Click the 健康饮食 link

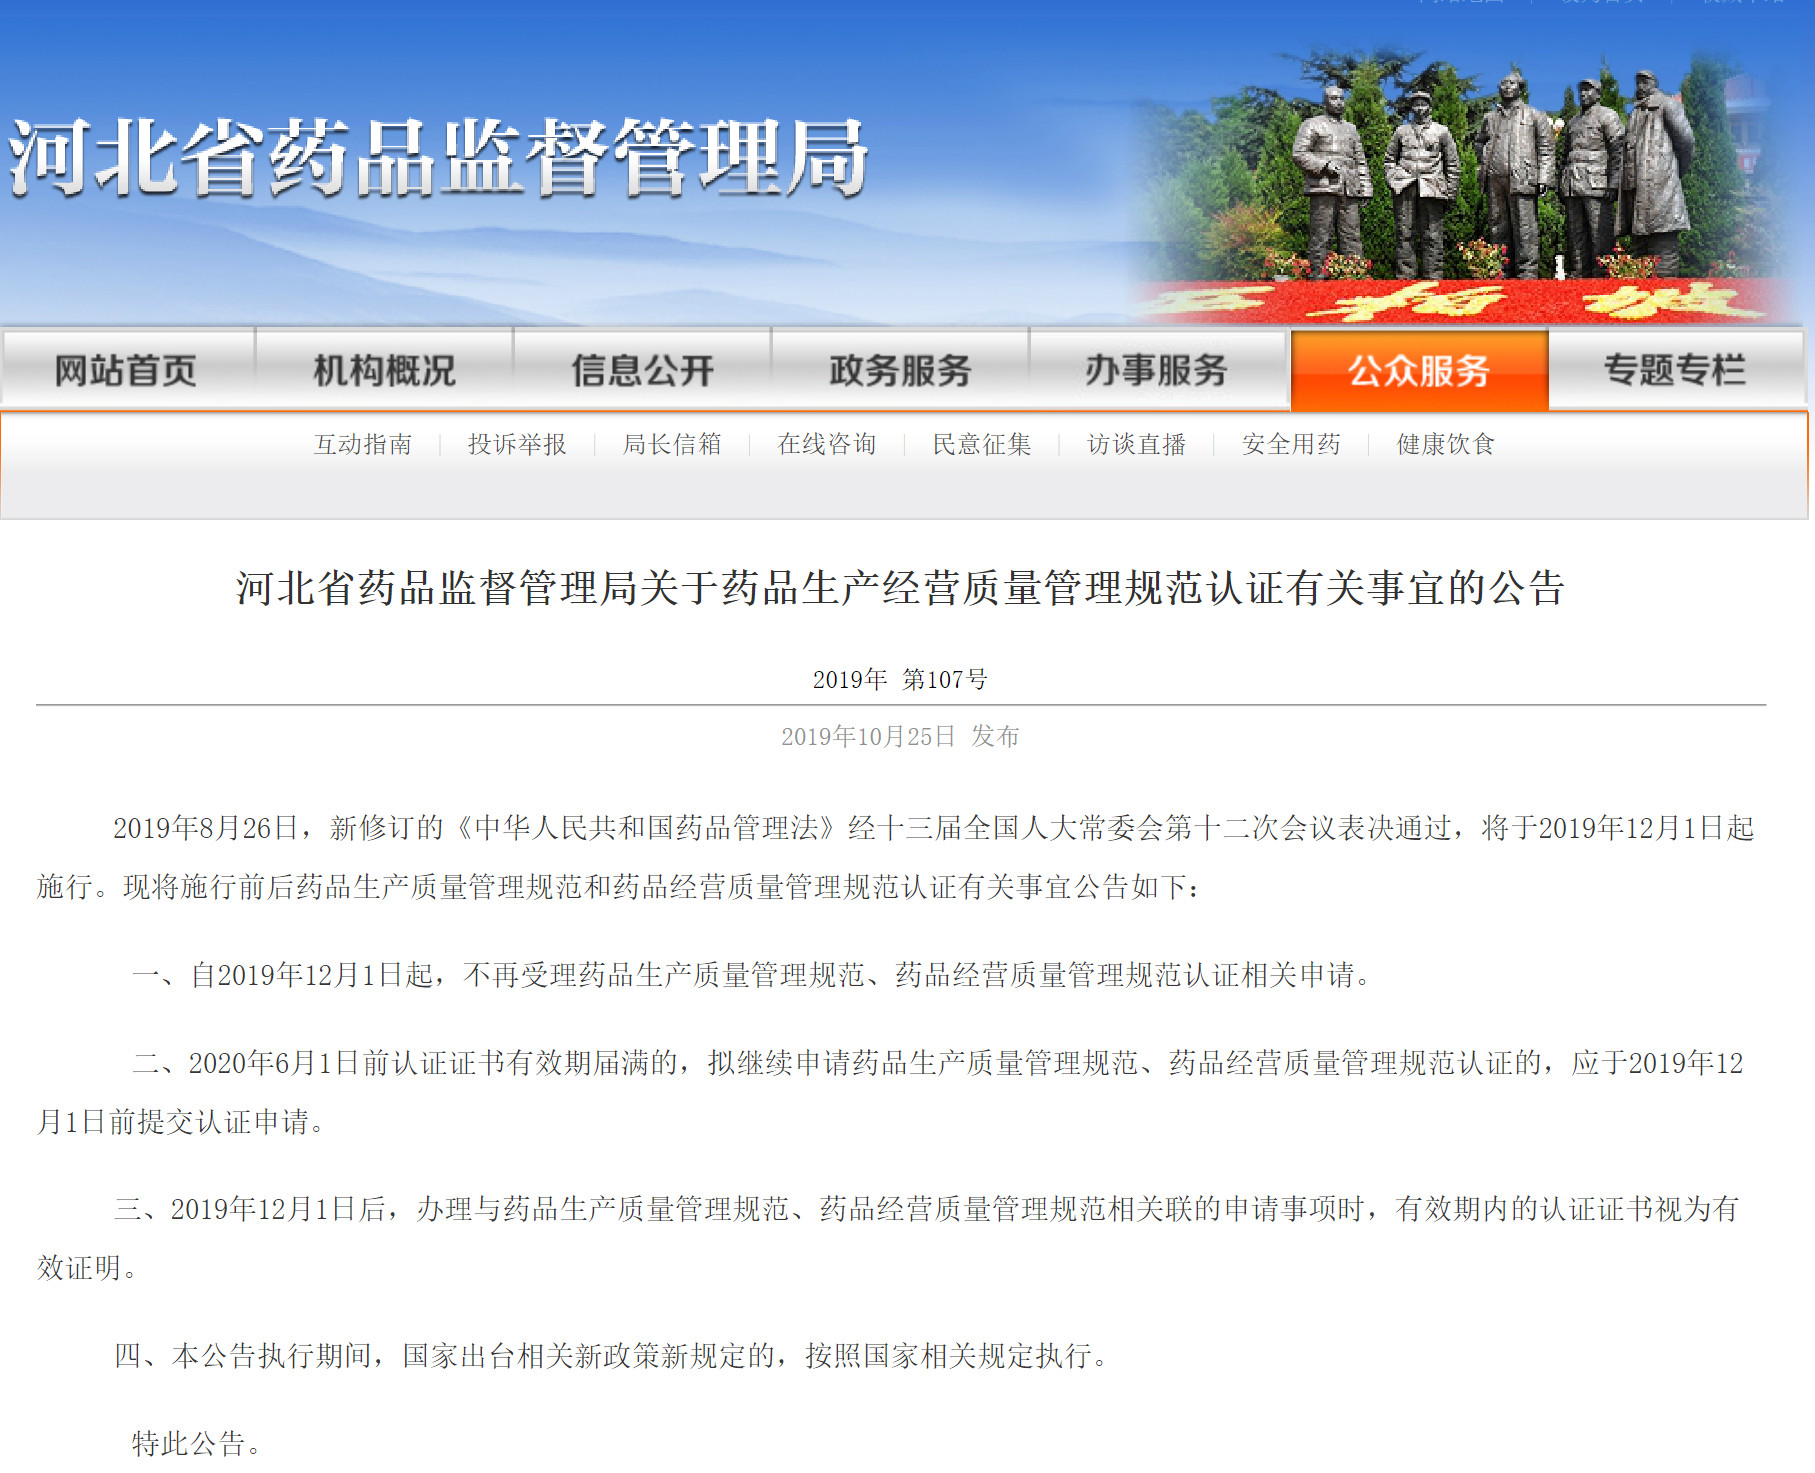pyautogui.click(x=1445, y=444)
